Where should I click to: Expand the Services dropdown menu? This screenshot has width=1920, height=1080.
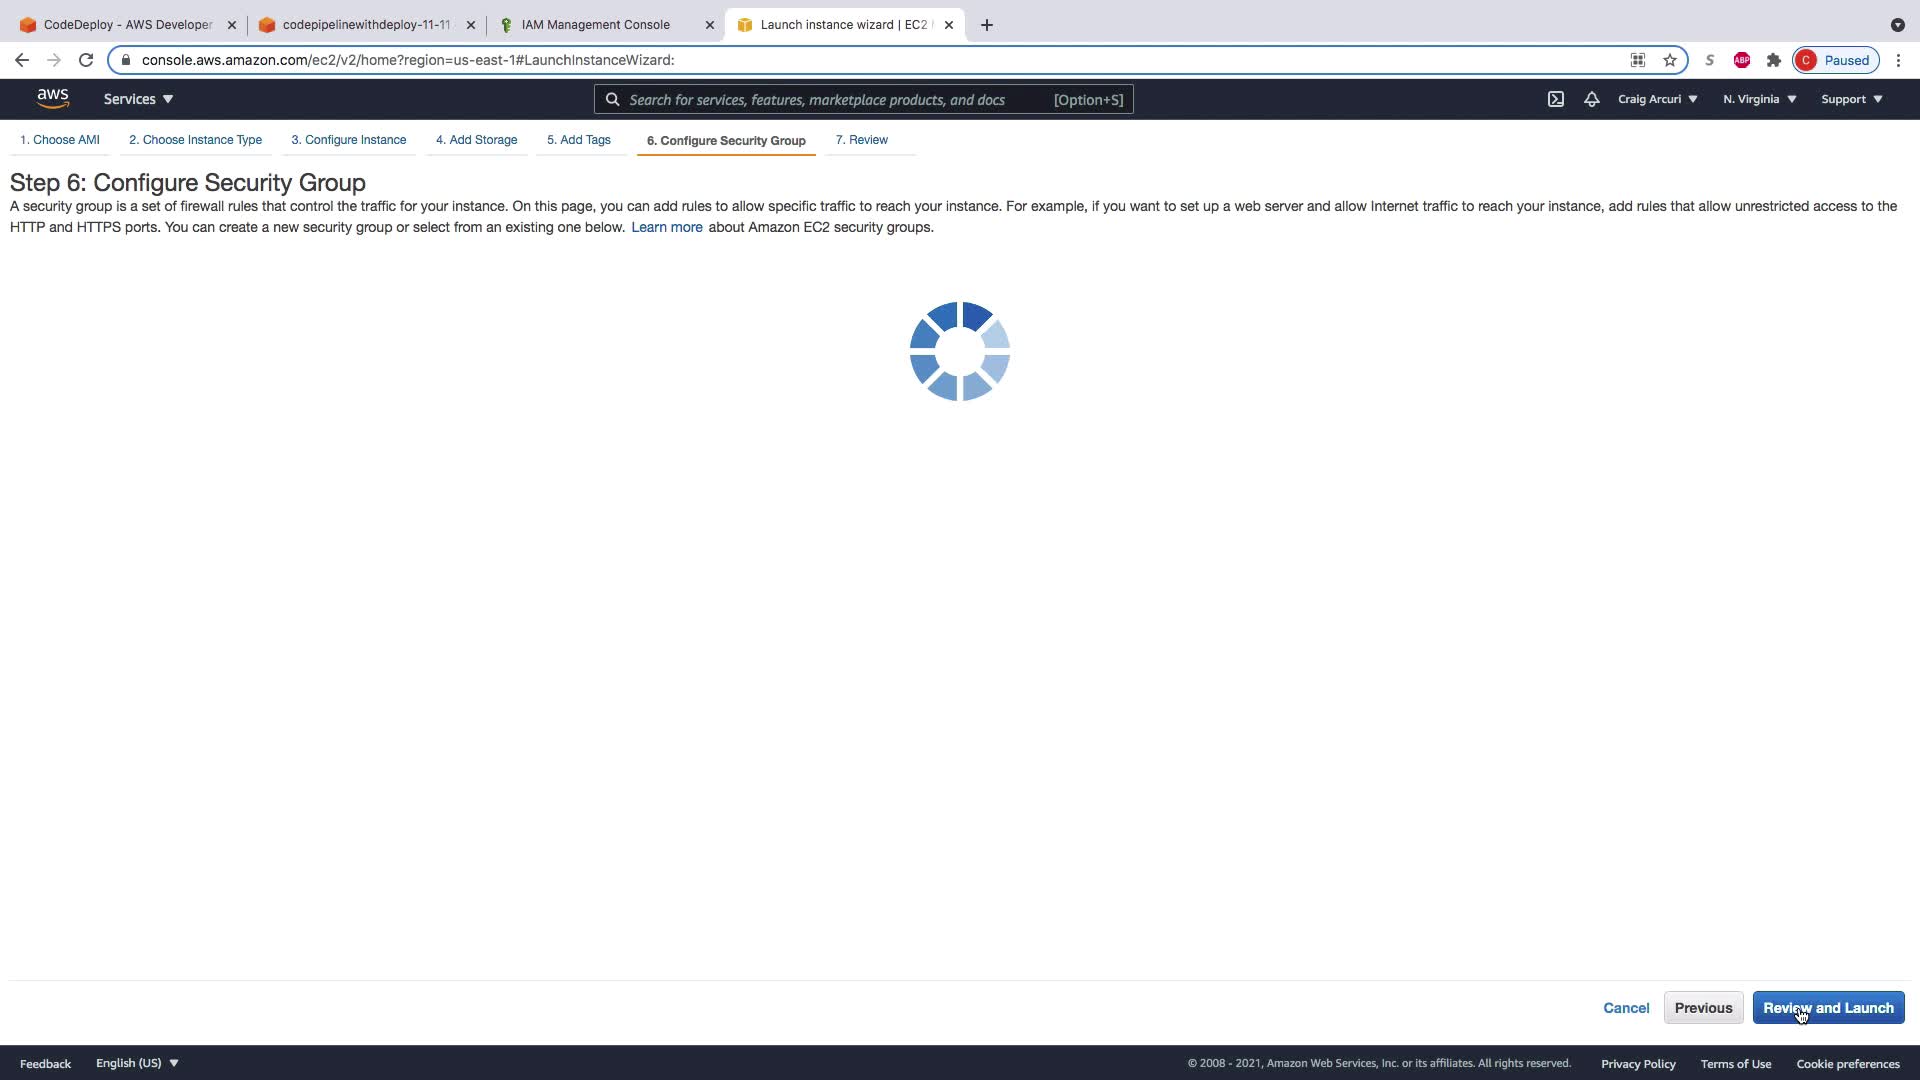point(138,99)
